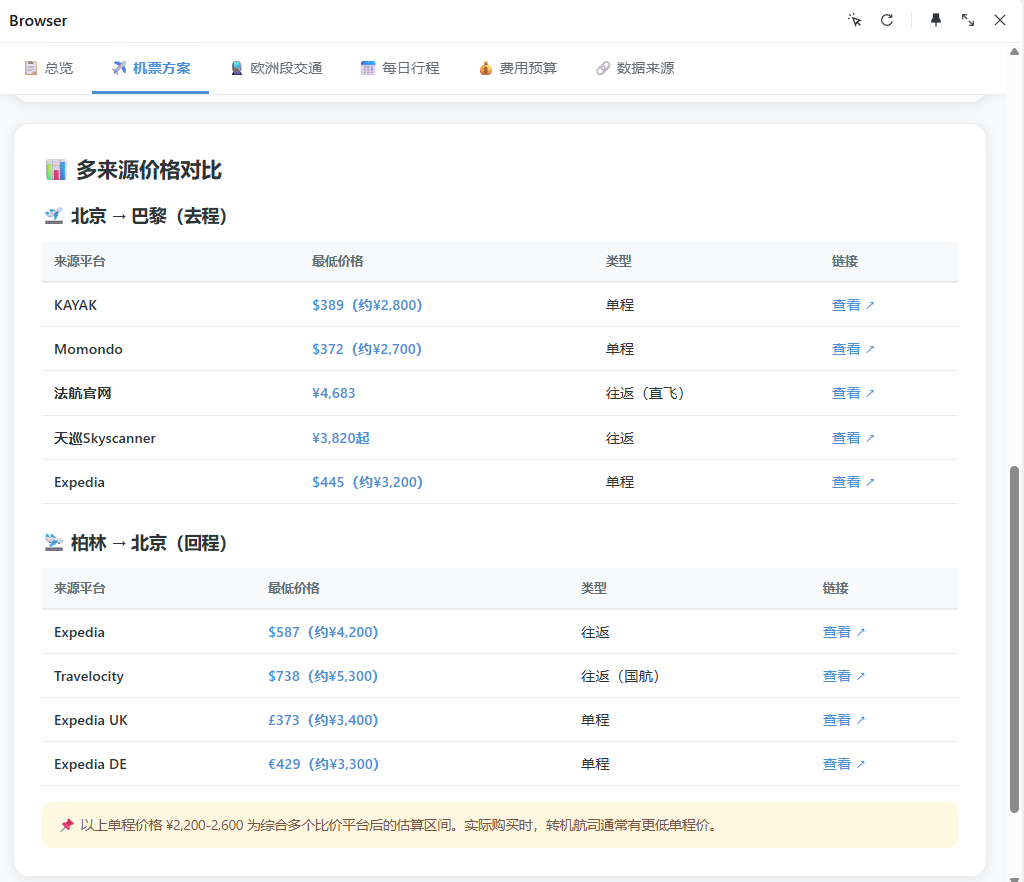
Task: Open the 法航官网 查看 link
Action: [852, 393]
